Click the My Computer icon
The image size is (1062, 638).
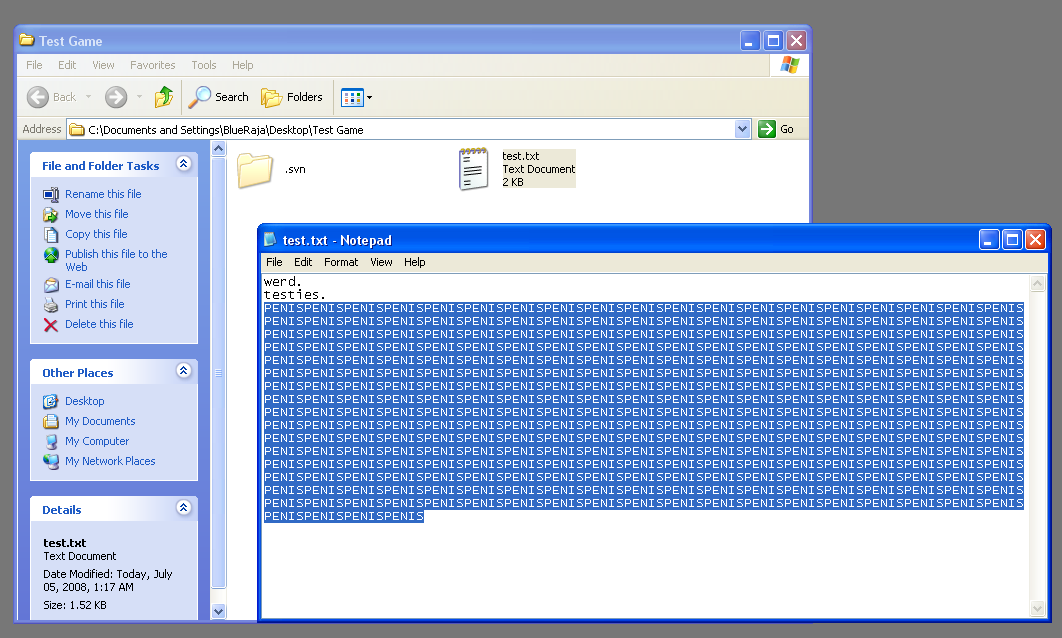click(x=51, y=442)
